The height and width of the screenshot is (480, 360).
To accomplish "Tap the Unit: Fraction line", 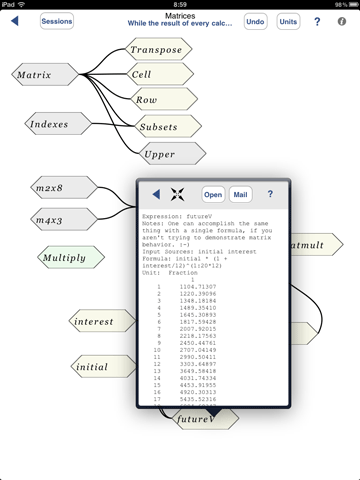I will [x=170, y=273].
